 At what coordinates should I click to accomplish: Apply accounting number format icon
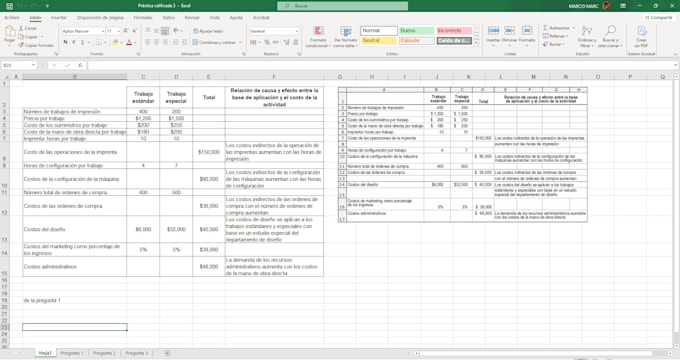pos(253,43)
